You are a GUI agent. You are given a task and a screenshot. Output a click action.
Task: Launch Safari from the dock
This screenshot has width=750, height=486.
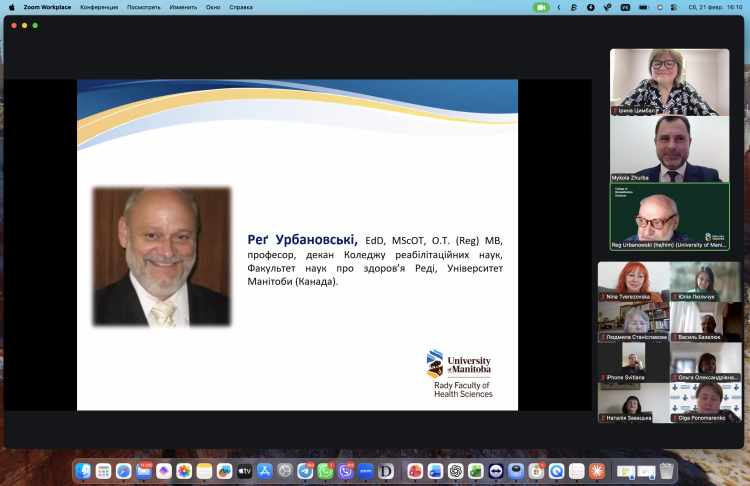click(124, 471)
